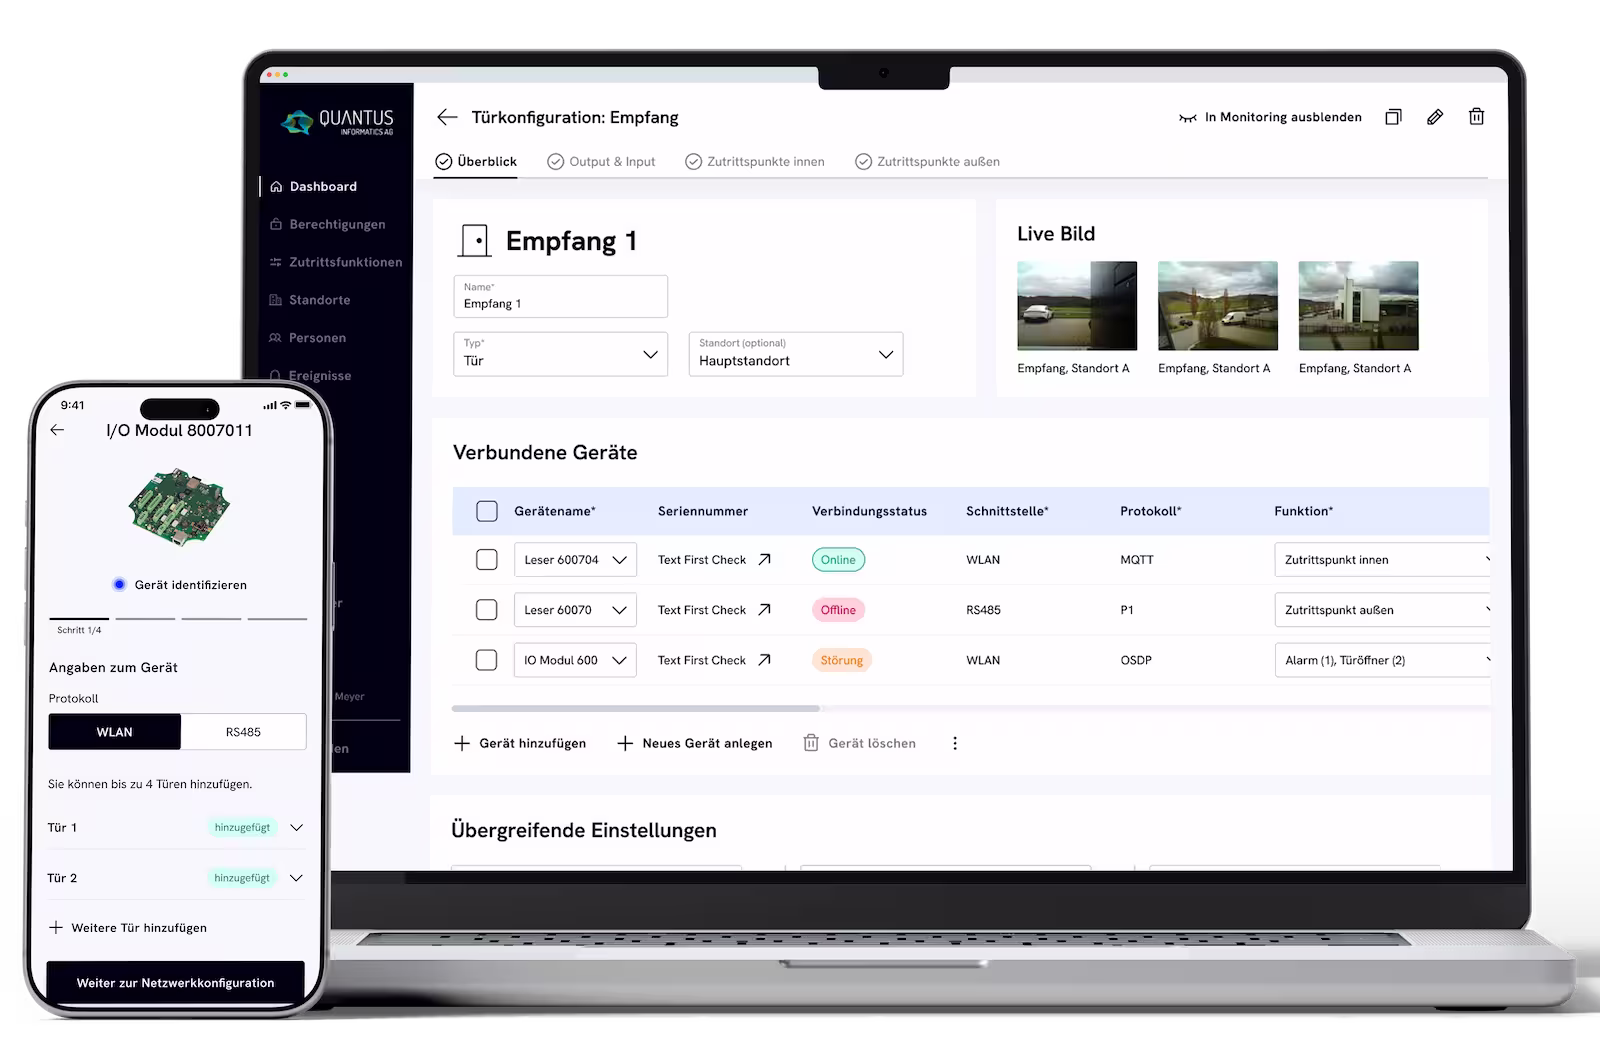Tap Weiter zur Netzwerkkonfiguration button
Viewport: 1600px width, 1040px height.
tap(175, 981)
